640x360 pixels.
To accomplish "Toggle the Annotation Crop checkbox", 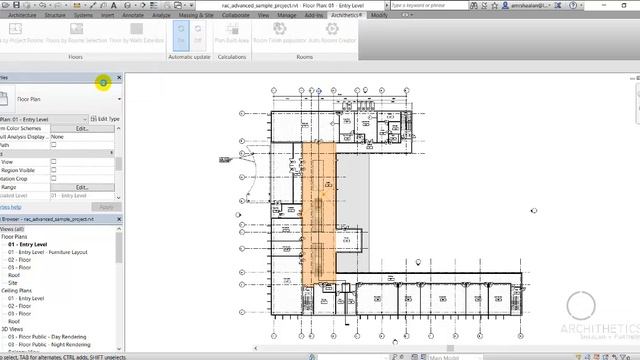I will (x=53, y=178).
